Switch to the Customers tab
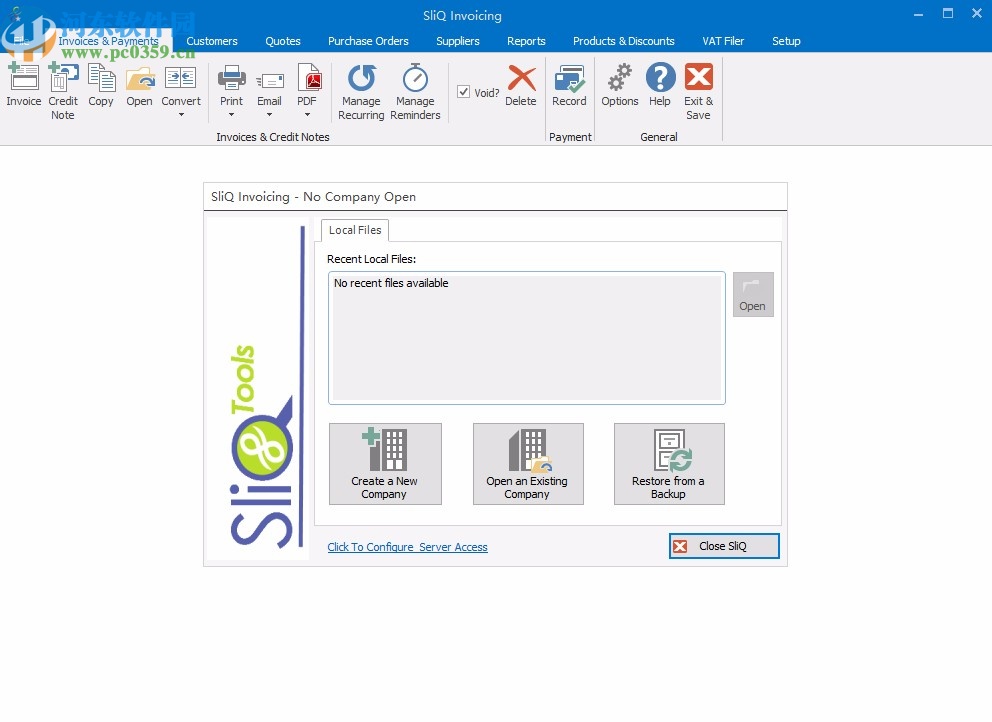 coord(212,41)
